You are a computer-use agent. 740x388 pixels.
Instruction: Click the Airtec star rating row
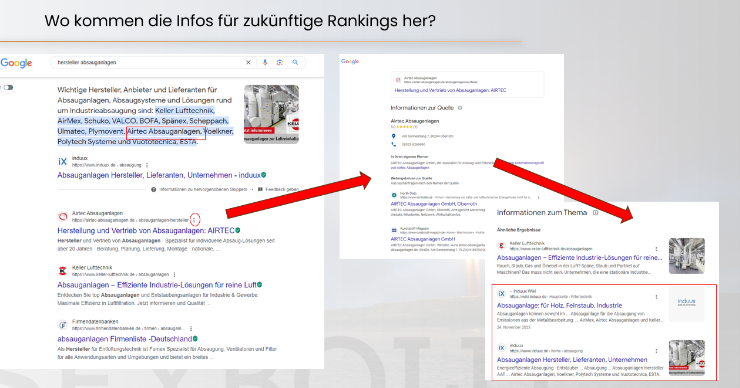[404, 127]
